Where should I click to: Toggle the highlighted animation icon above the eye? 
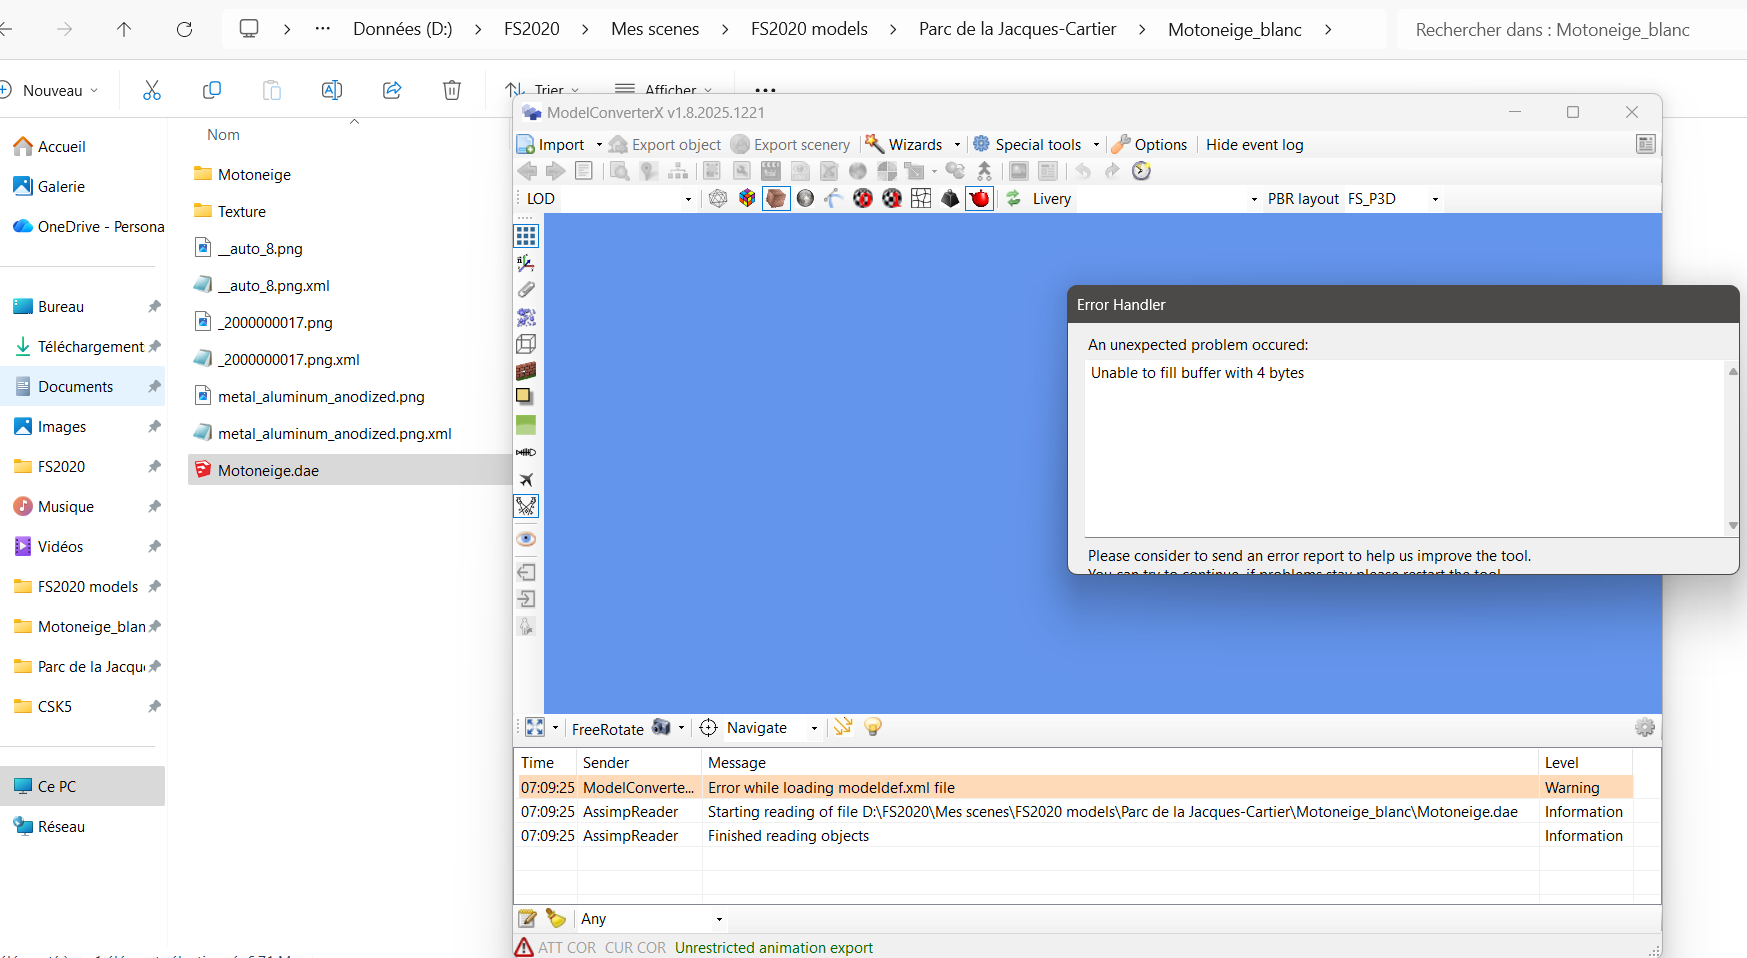(526, 506)
